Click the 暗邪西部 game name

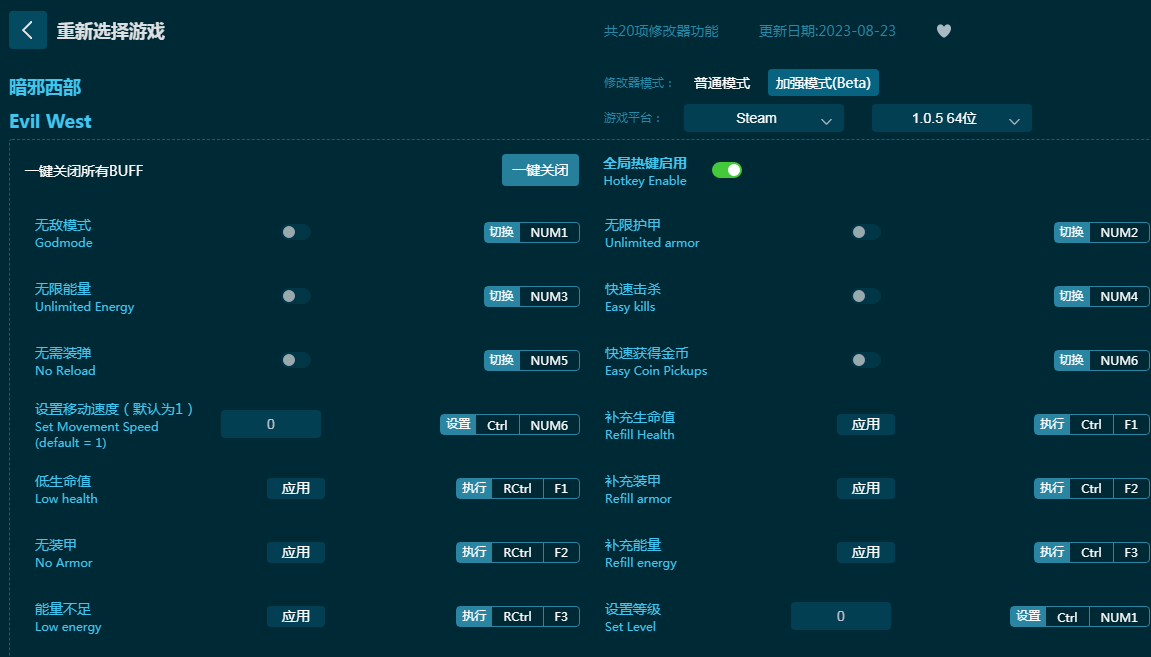tap(46, 88)
